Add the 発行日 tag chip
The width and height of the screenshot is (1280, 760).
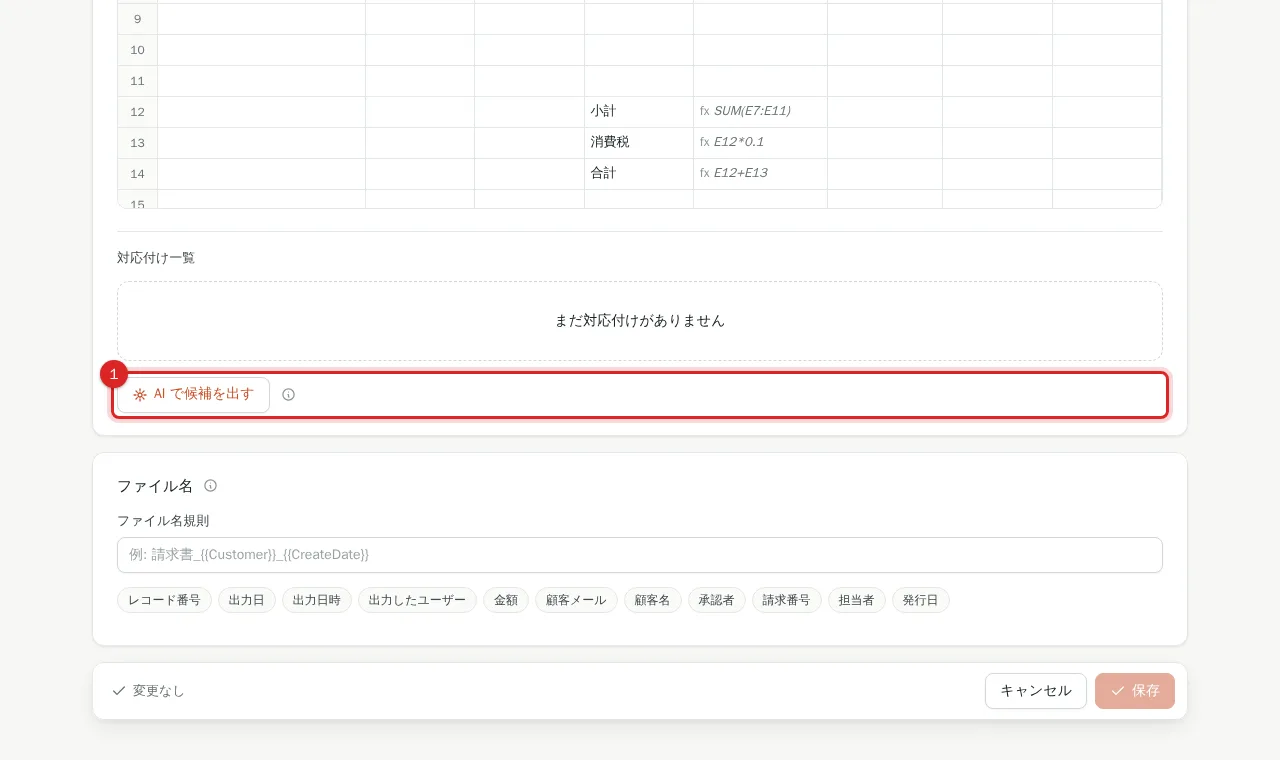point(921,600)
